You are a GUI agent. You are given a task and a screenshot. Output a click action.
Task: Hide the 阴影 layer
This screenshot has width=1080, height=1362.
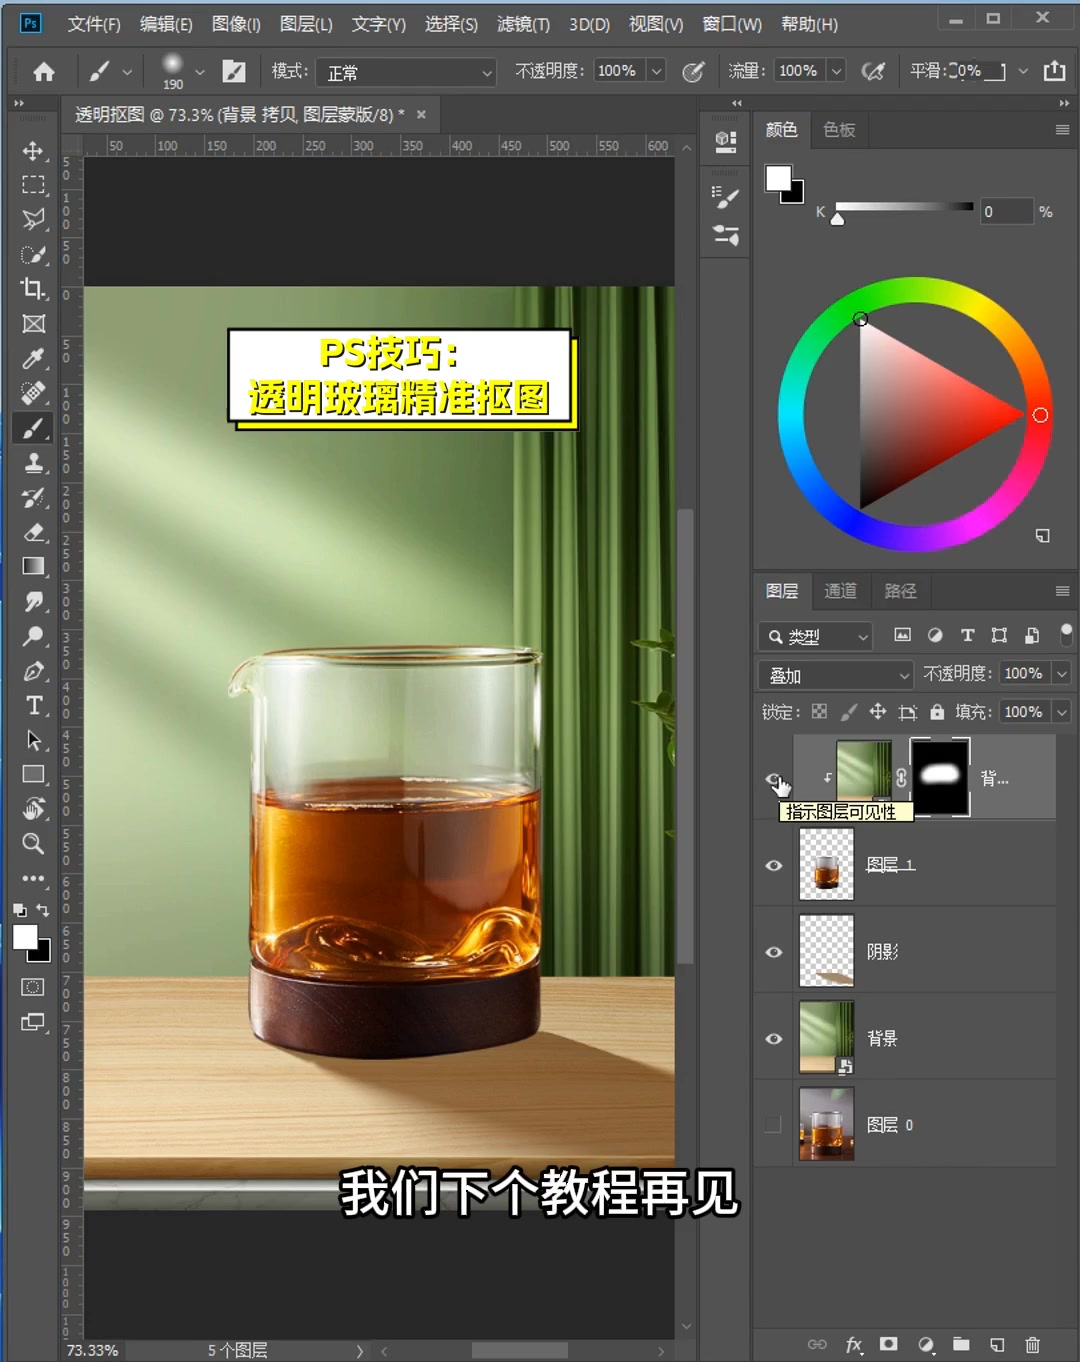(x=773, y=952)
